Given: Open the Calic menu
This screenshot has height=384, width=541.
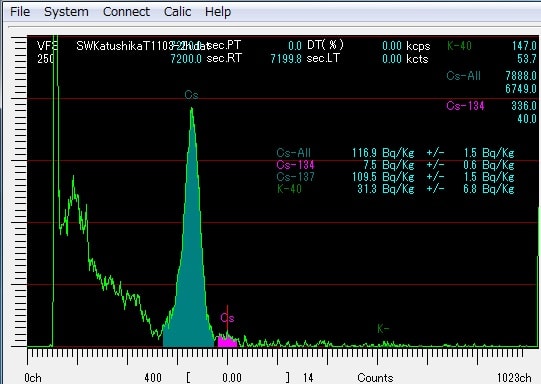Looking at the screenshot, I should (x=177, y=12).
